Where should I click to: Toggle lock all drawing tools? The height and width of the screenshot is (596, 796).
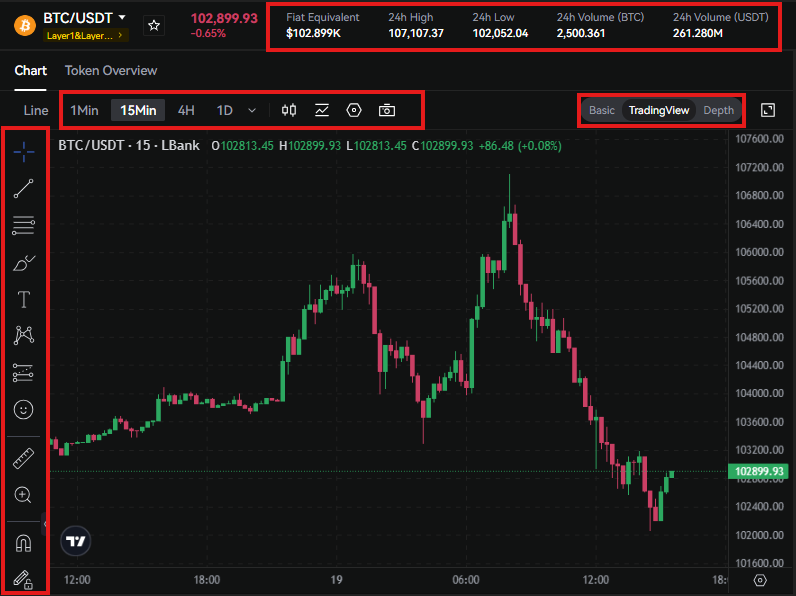(x=23, y=579)
